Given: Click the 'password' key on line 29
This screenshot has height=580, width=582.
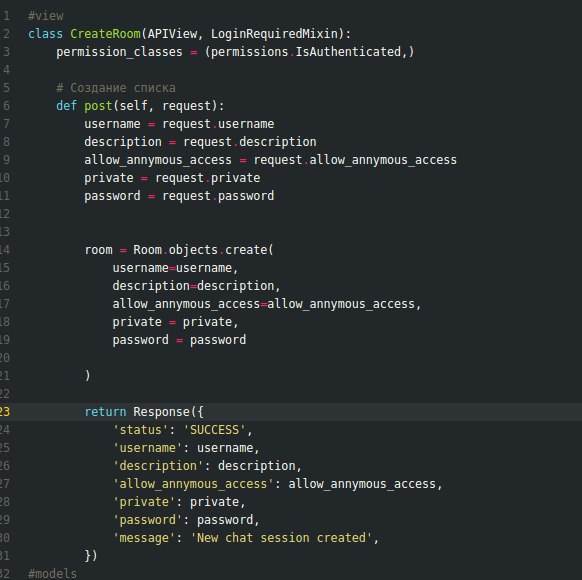Looking at the screenshot, I should [x=148, y=520].
